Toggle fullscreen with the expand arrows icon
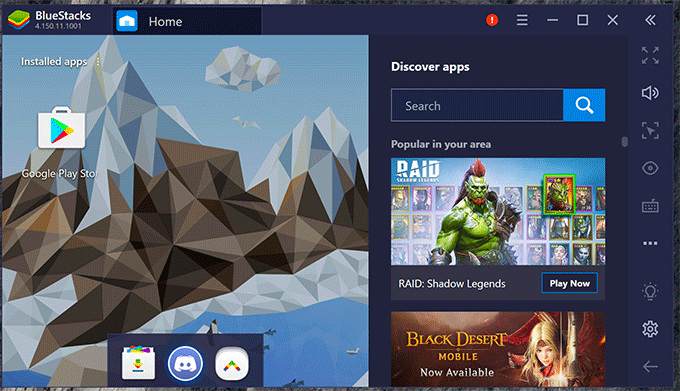Image resolution: width=680 pixels, height=391 pixels. coord(650,55)
